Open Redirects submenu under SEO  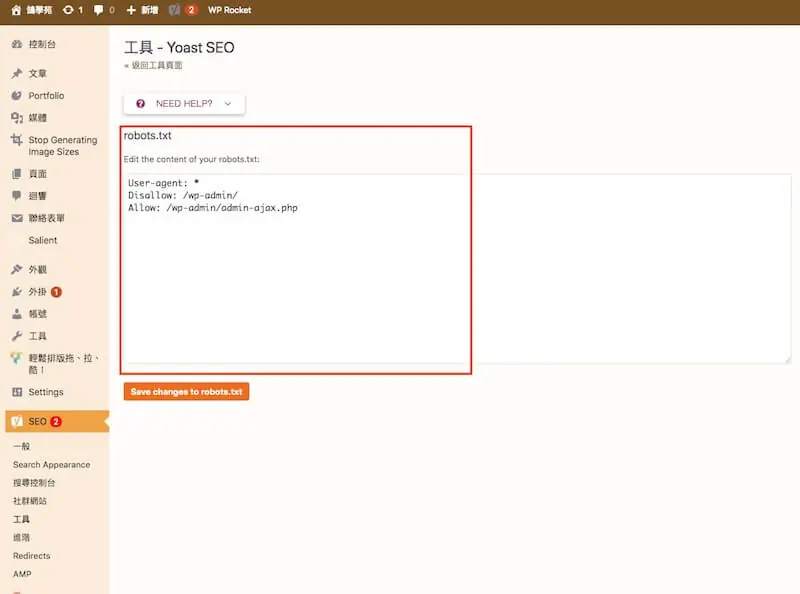click(x=32, y=556)
